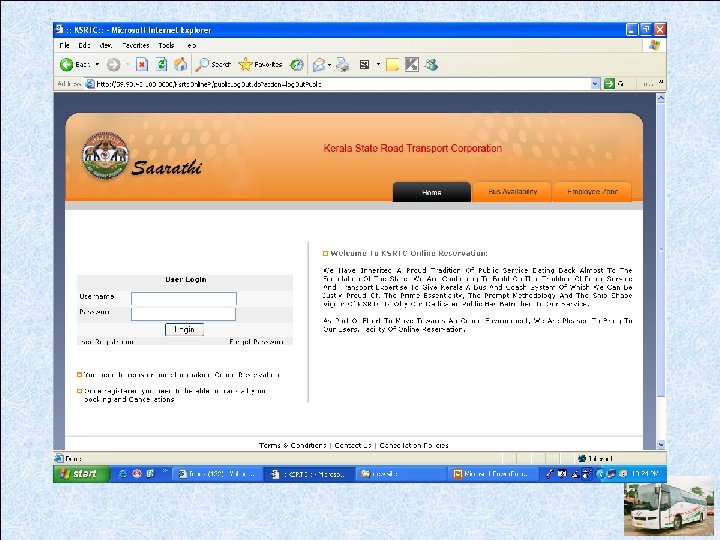Open the Help menu

[x=191, y=45]
